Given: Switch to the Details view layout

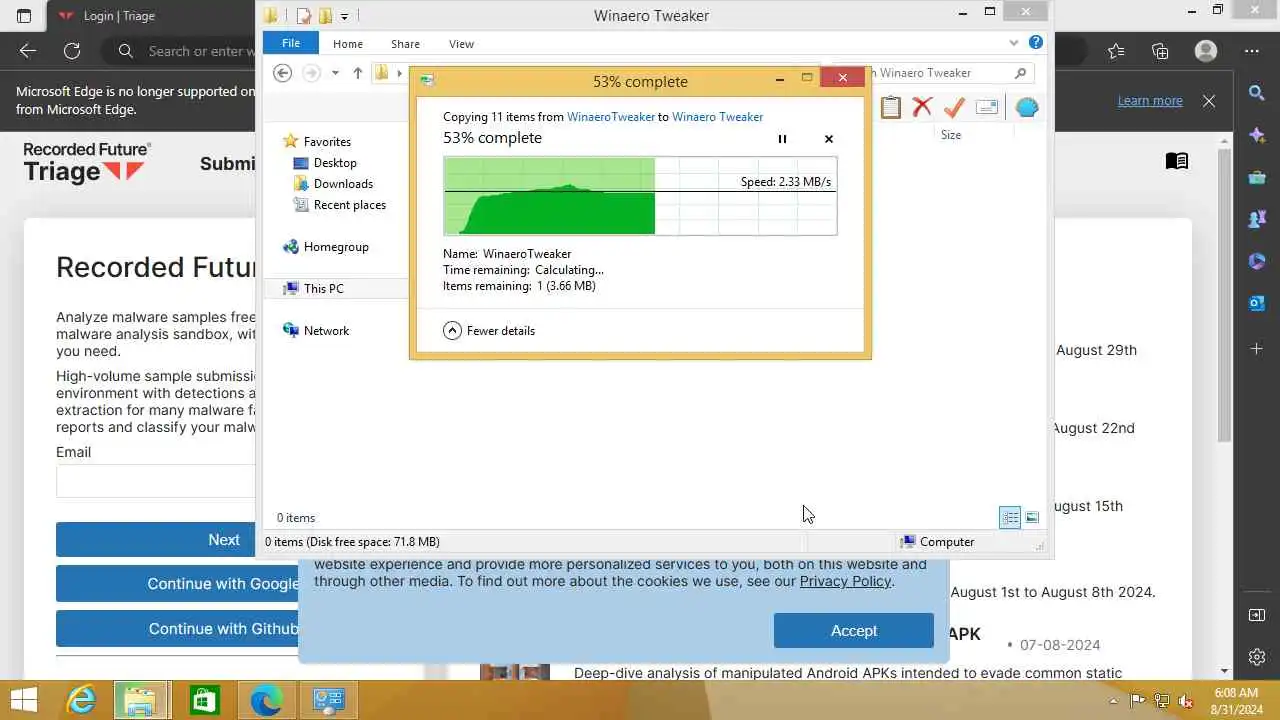Looking at the screenshot, I should tap(1010, 517).
